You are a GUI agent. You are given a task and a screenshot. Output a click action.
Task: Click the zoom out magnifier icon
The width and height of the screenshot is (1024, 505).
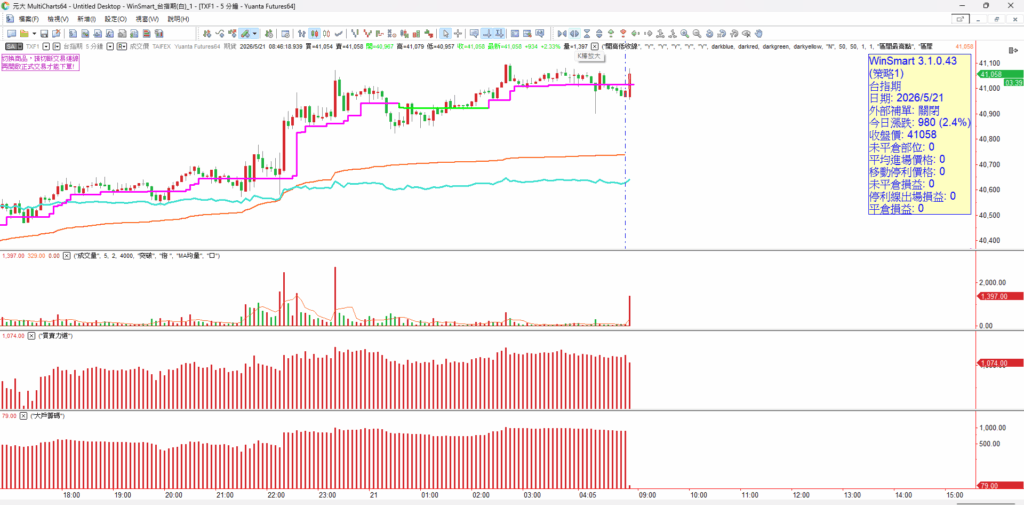coord(697,33)
